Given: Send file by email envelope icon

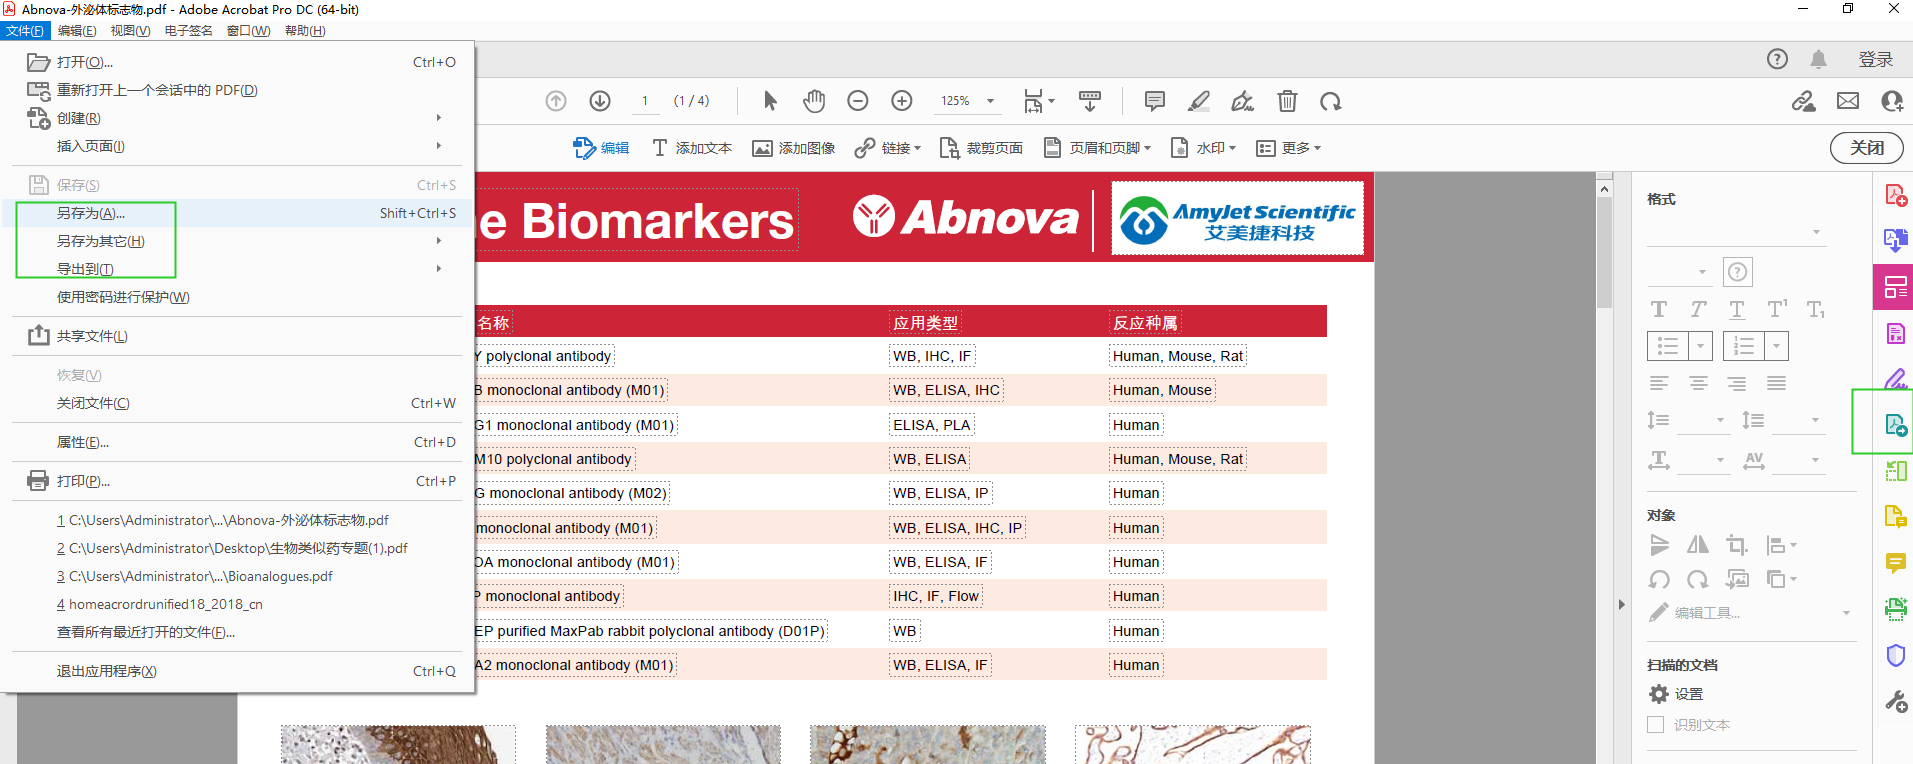Looking at the screenshot, I should [1847, 101].
